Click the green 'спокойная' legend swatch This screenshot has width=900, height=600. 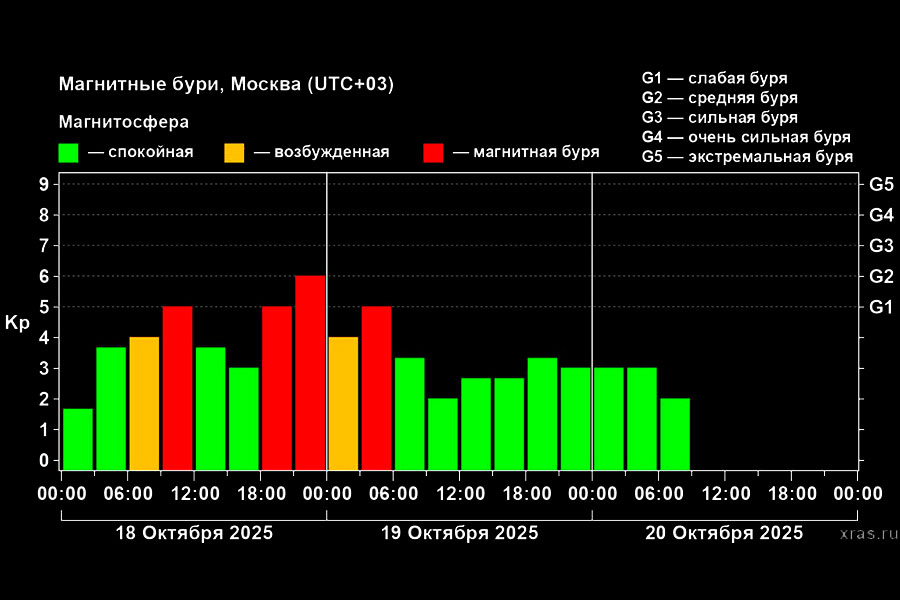point(69,153)
